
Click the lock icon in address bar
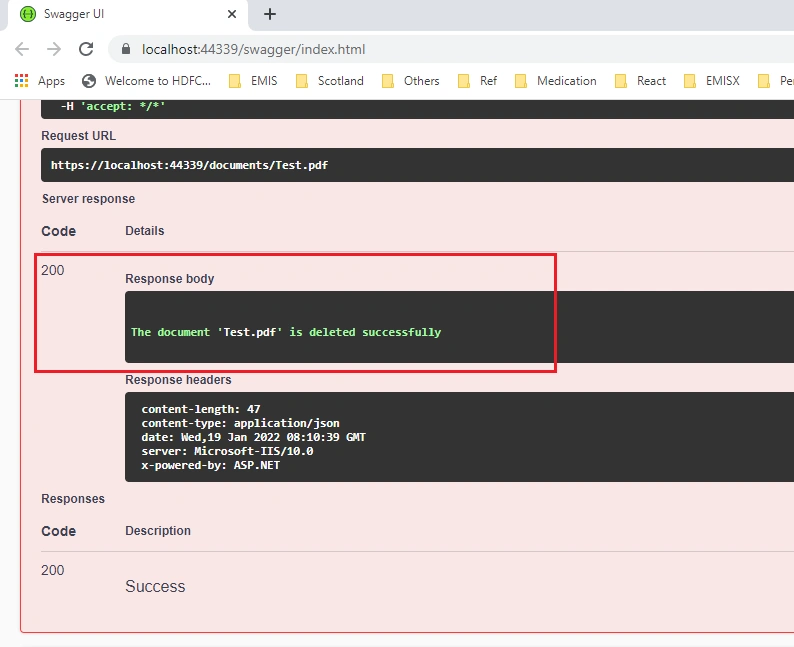tap(126, 49)
